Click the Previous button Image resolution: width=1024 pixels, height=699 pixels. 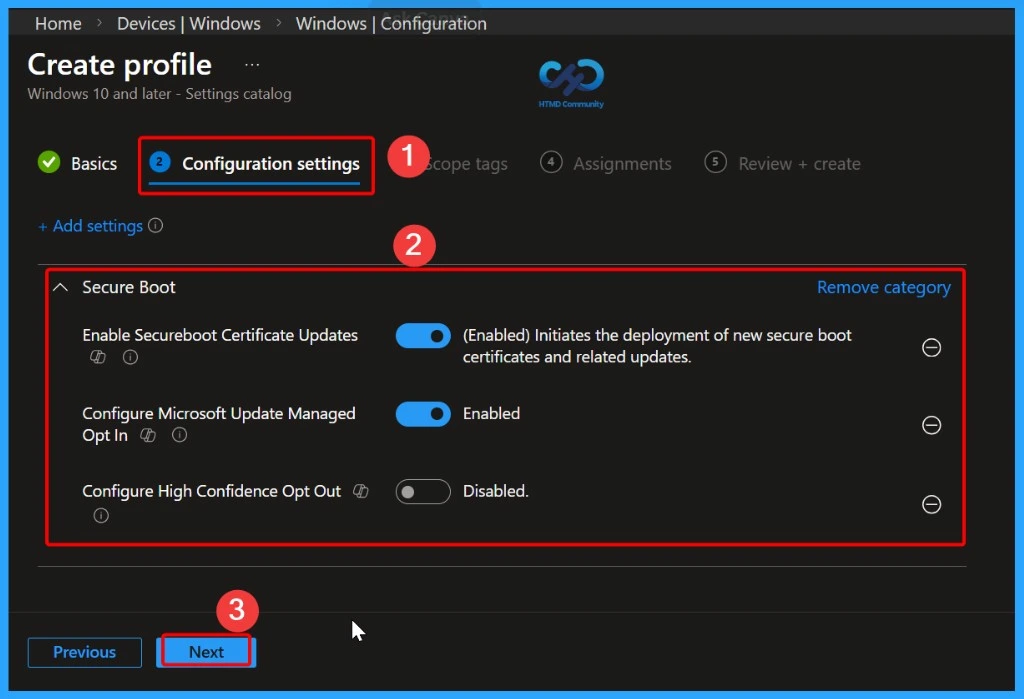click(84, 652)
